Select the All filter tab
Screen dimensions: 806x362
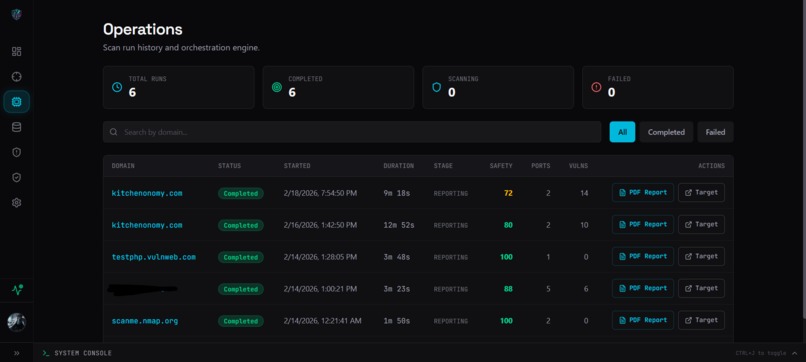[x=622, y=132]
